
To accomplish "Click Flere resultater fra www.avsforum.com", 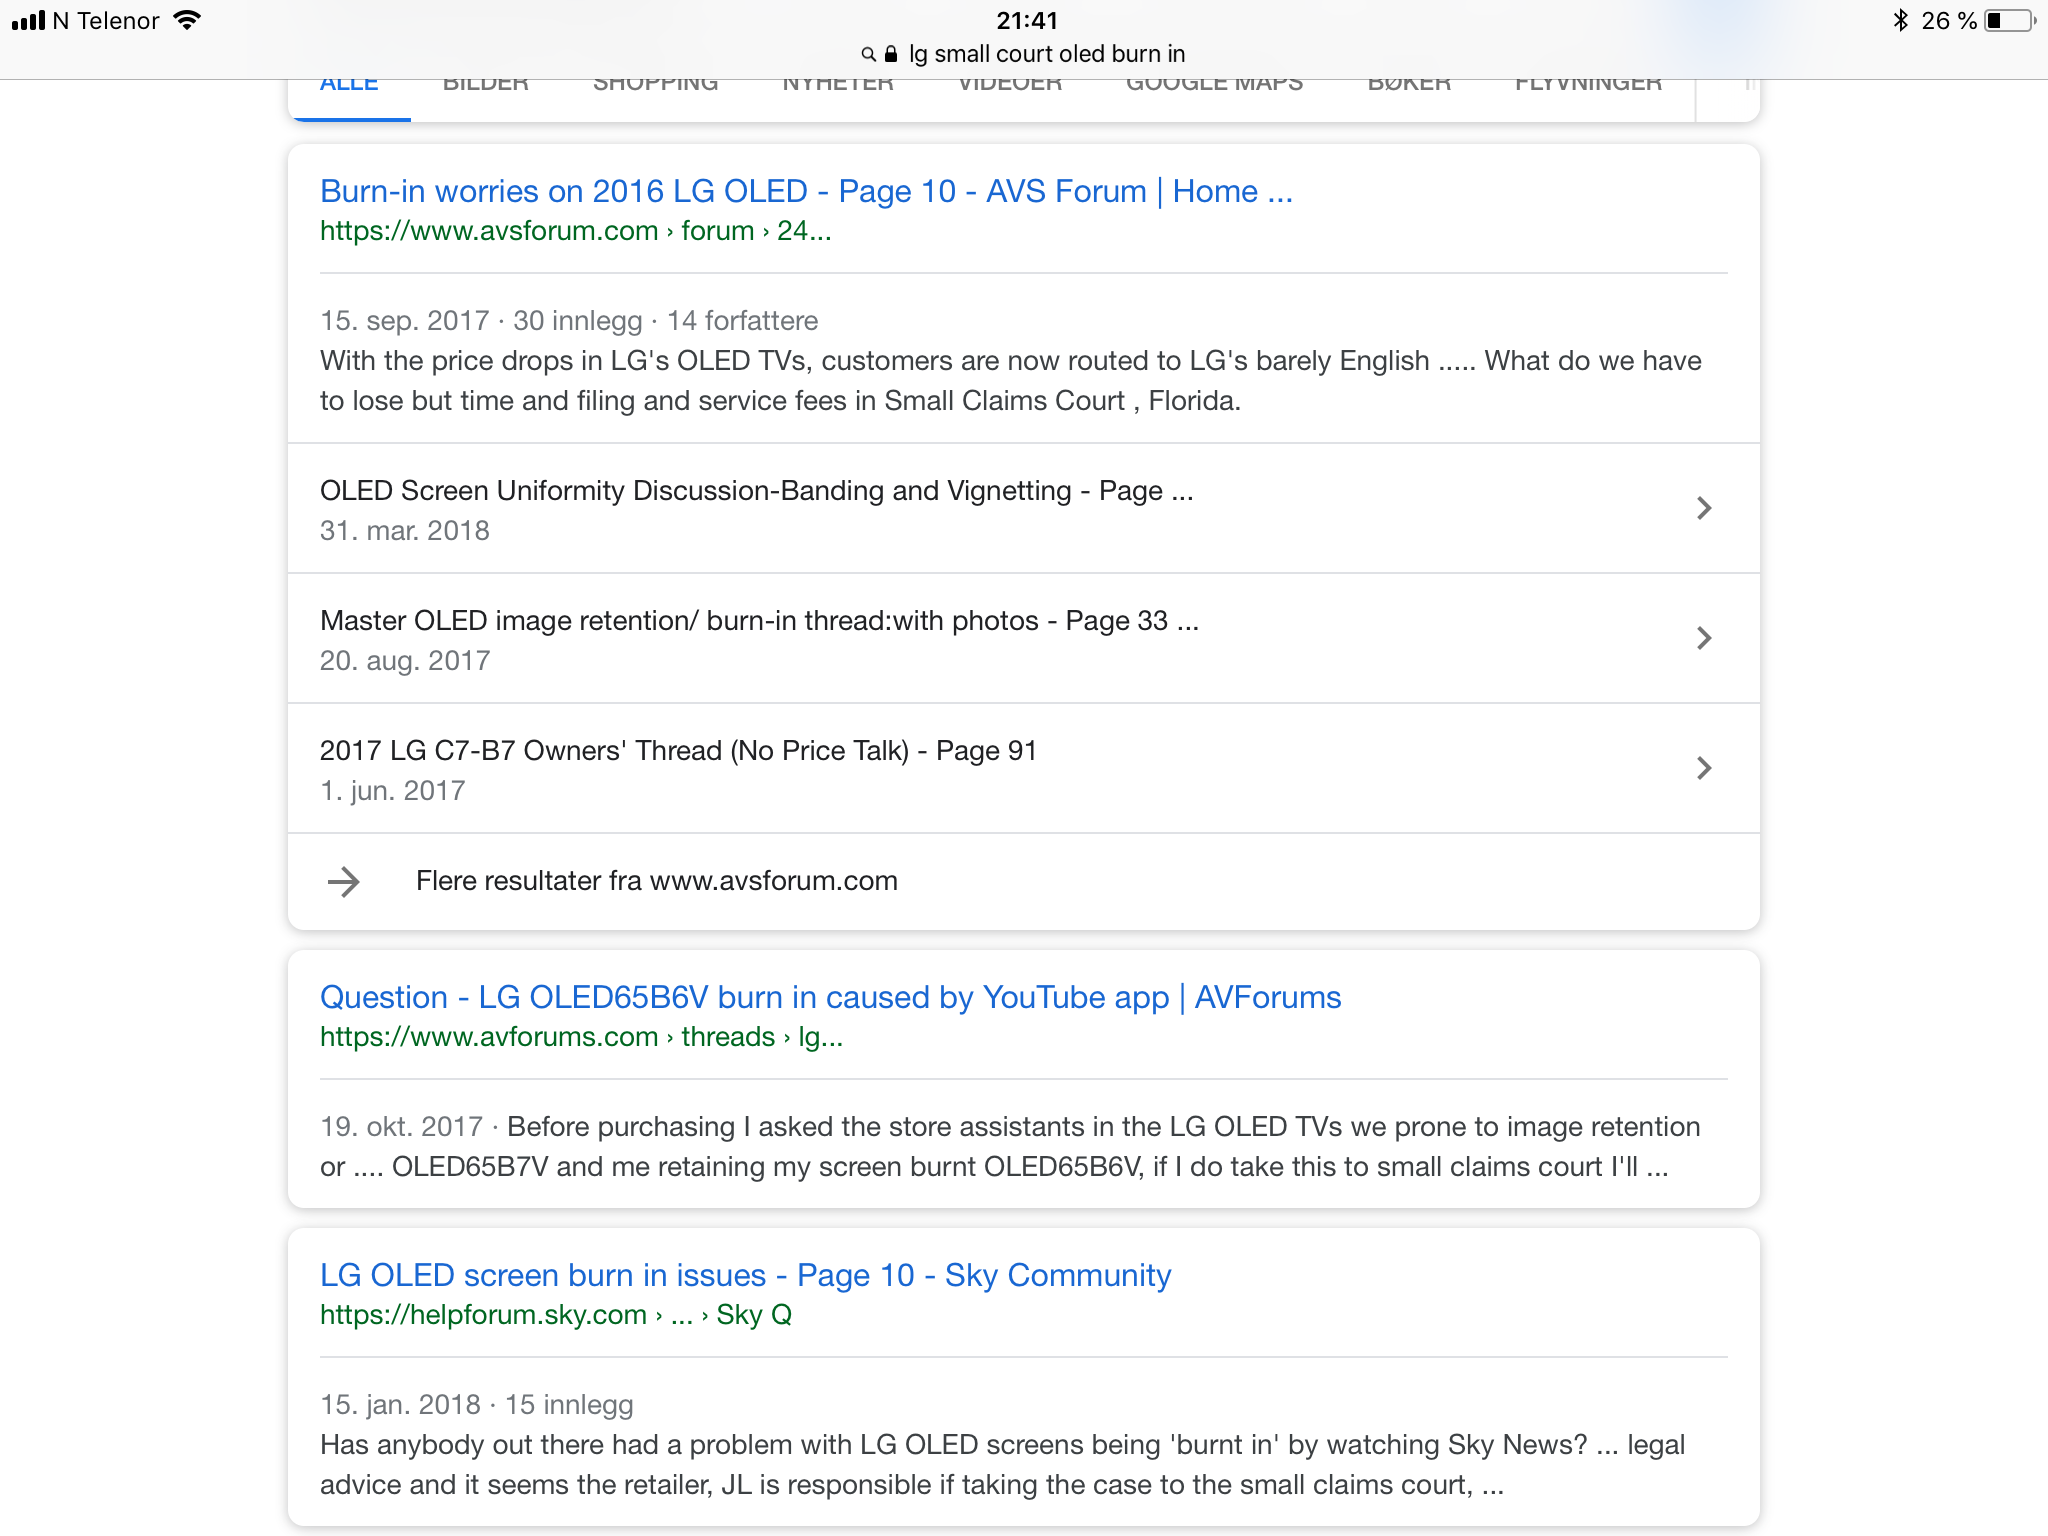I will pos(656,881).
